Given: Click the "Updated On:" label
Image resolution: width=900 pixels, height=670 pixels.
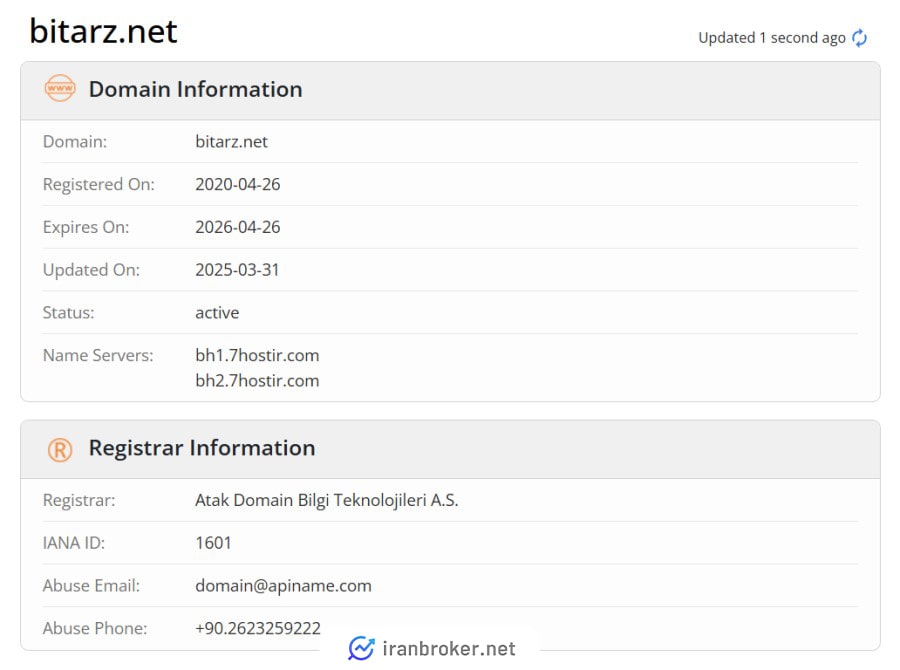Looking at the screenshot, I should (x=91, y=270).
